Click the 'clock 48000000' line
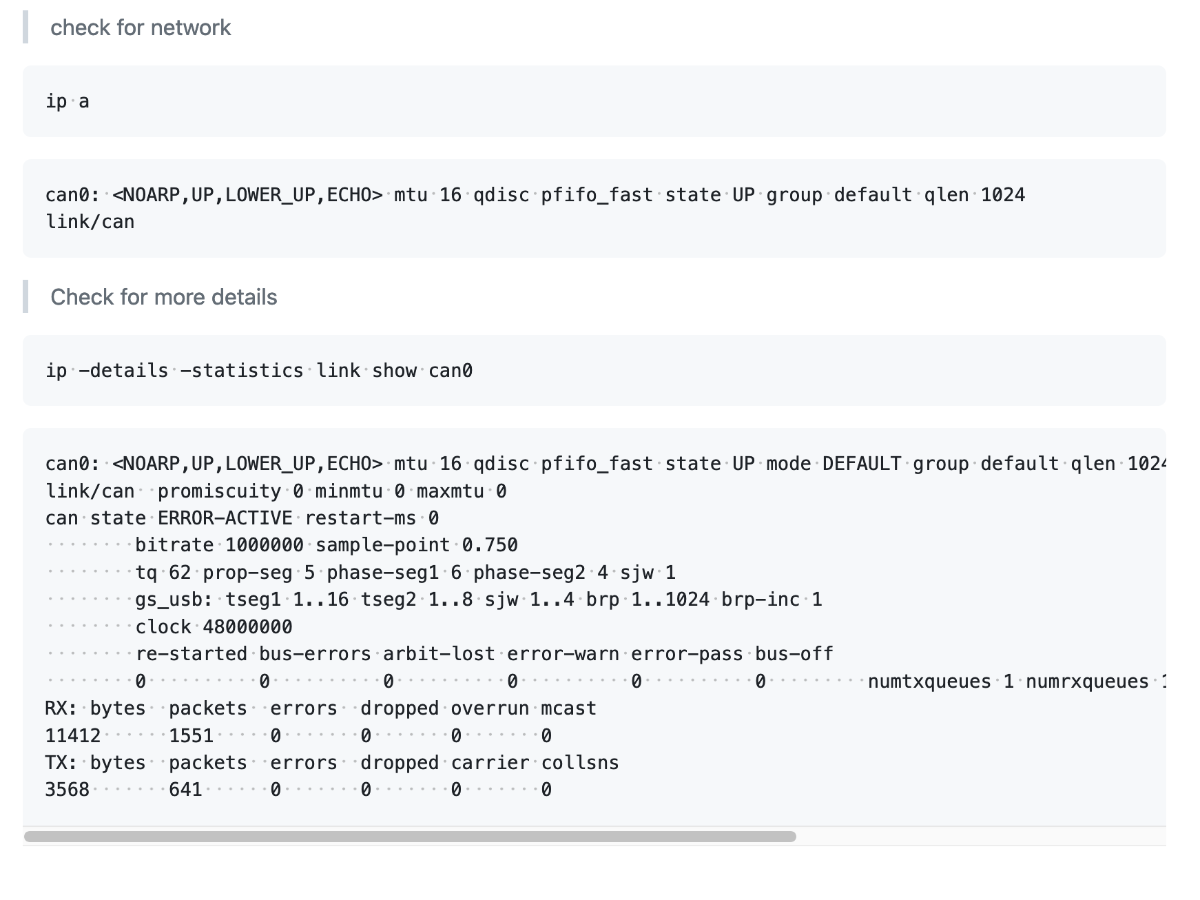Viewport: 1200px width, 900px height. (x=214, y=627)
